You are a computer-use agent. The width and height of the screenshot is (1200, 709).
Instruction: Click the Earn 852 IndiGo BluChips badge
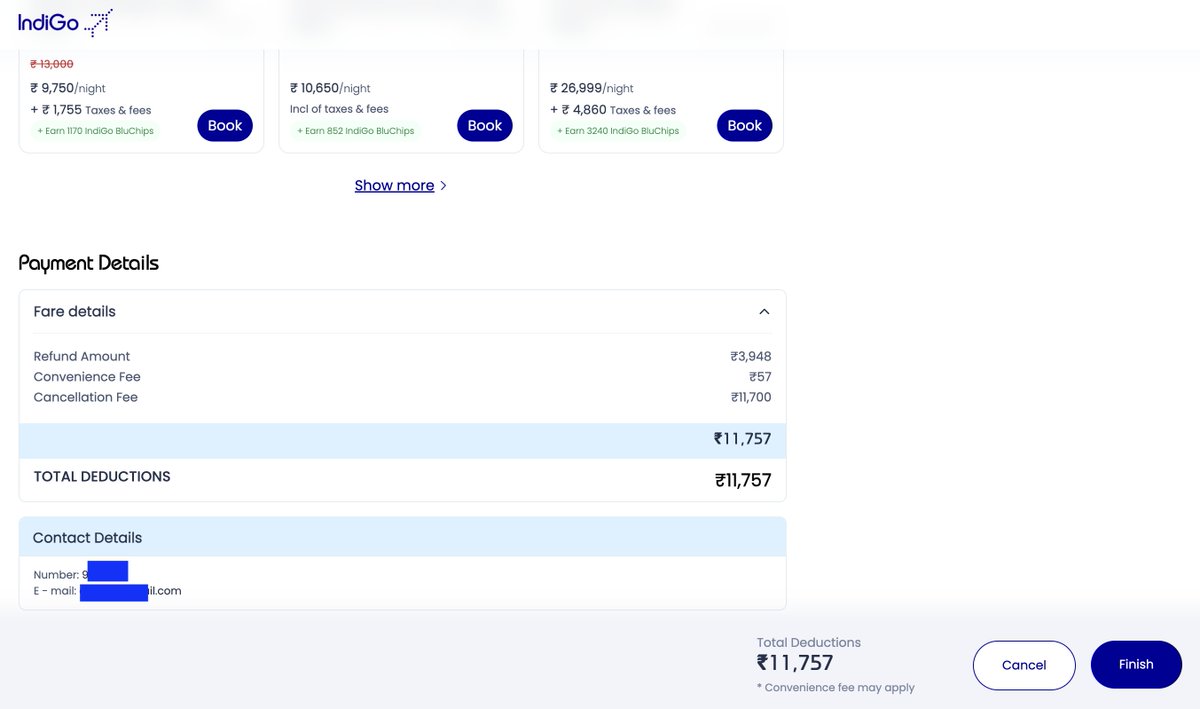(x=355, y=131)
